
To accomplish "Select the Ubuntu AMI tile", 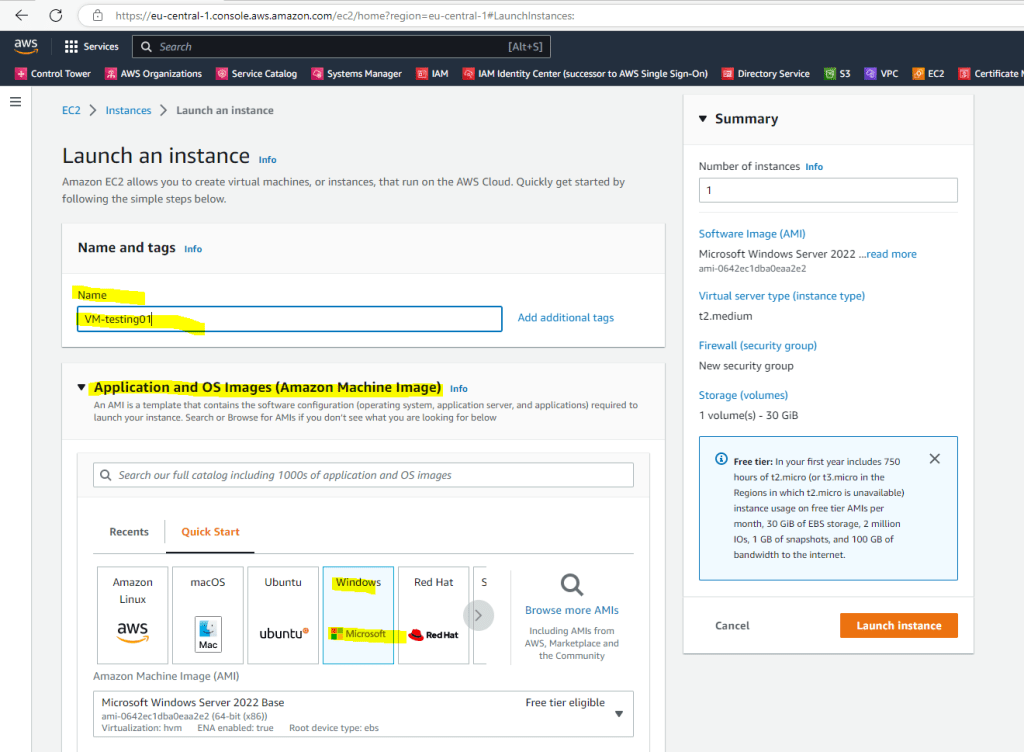I will coord(283,615).
